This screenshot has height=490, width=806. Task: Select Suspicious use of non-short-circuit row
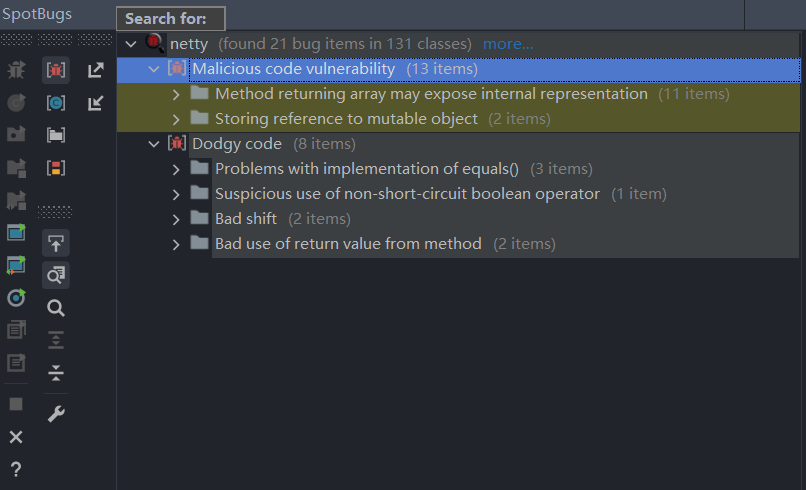click(459, 194)
